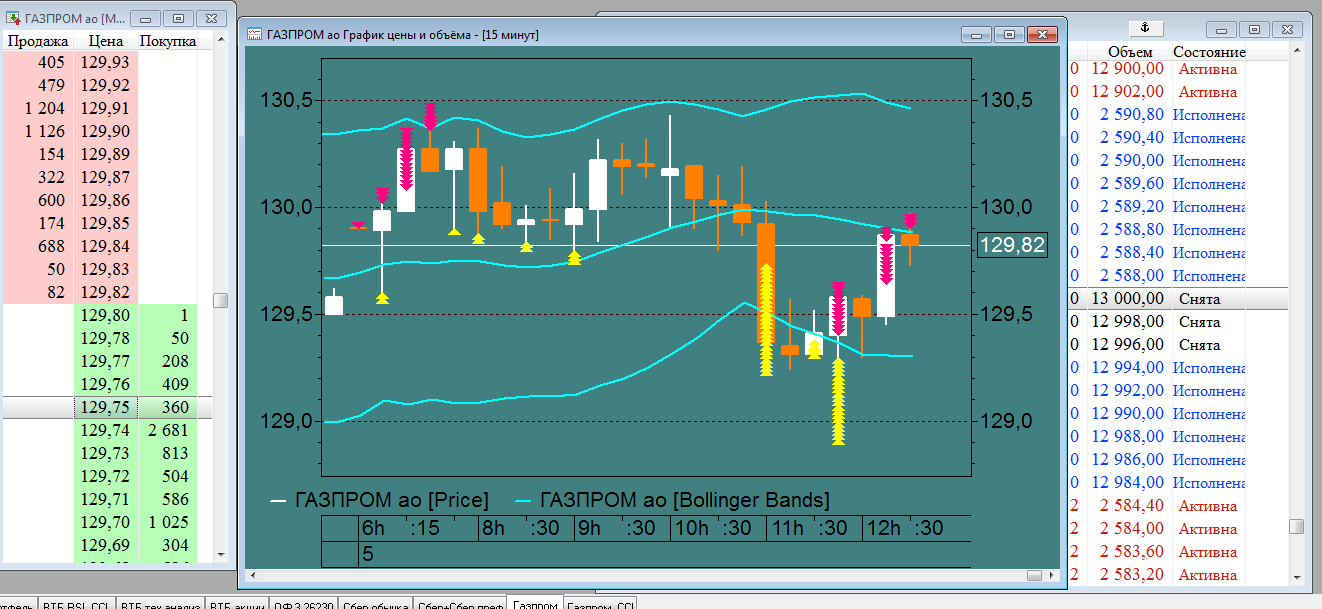Select cancelled order with volume 13 000,00

1178,299
